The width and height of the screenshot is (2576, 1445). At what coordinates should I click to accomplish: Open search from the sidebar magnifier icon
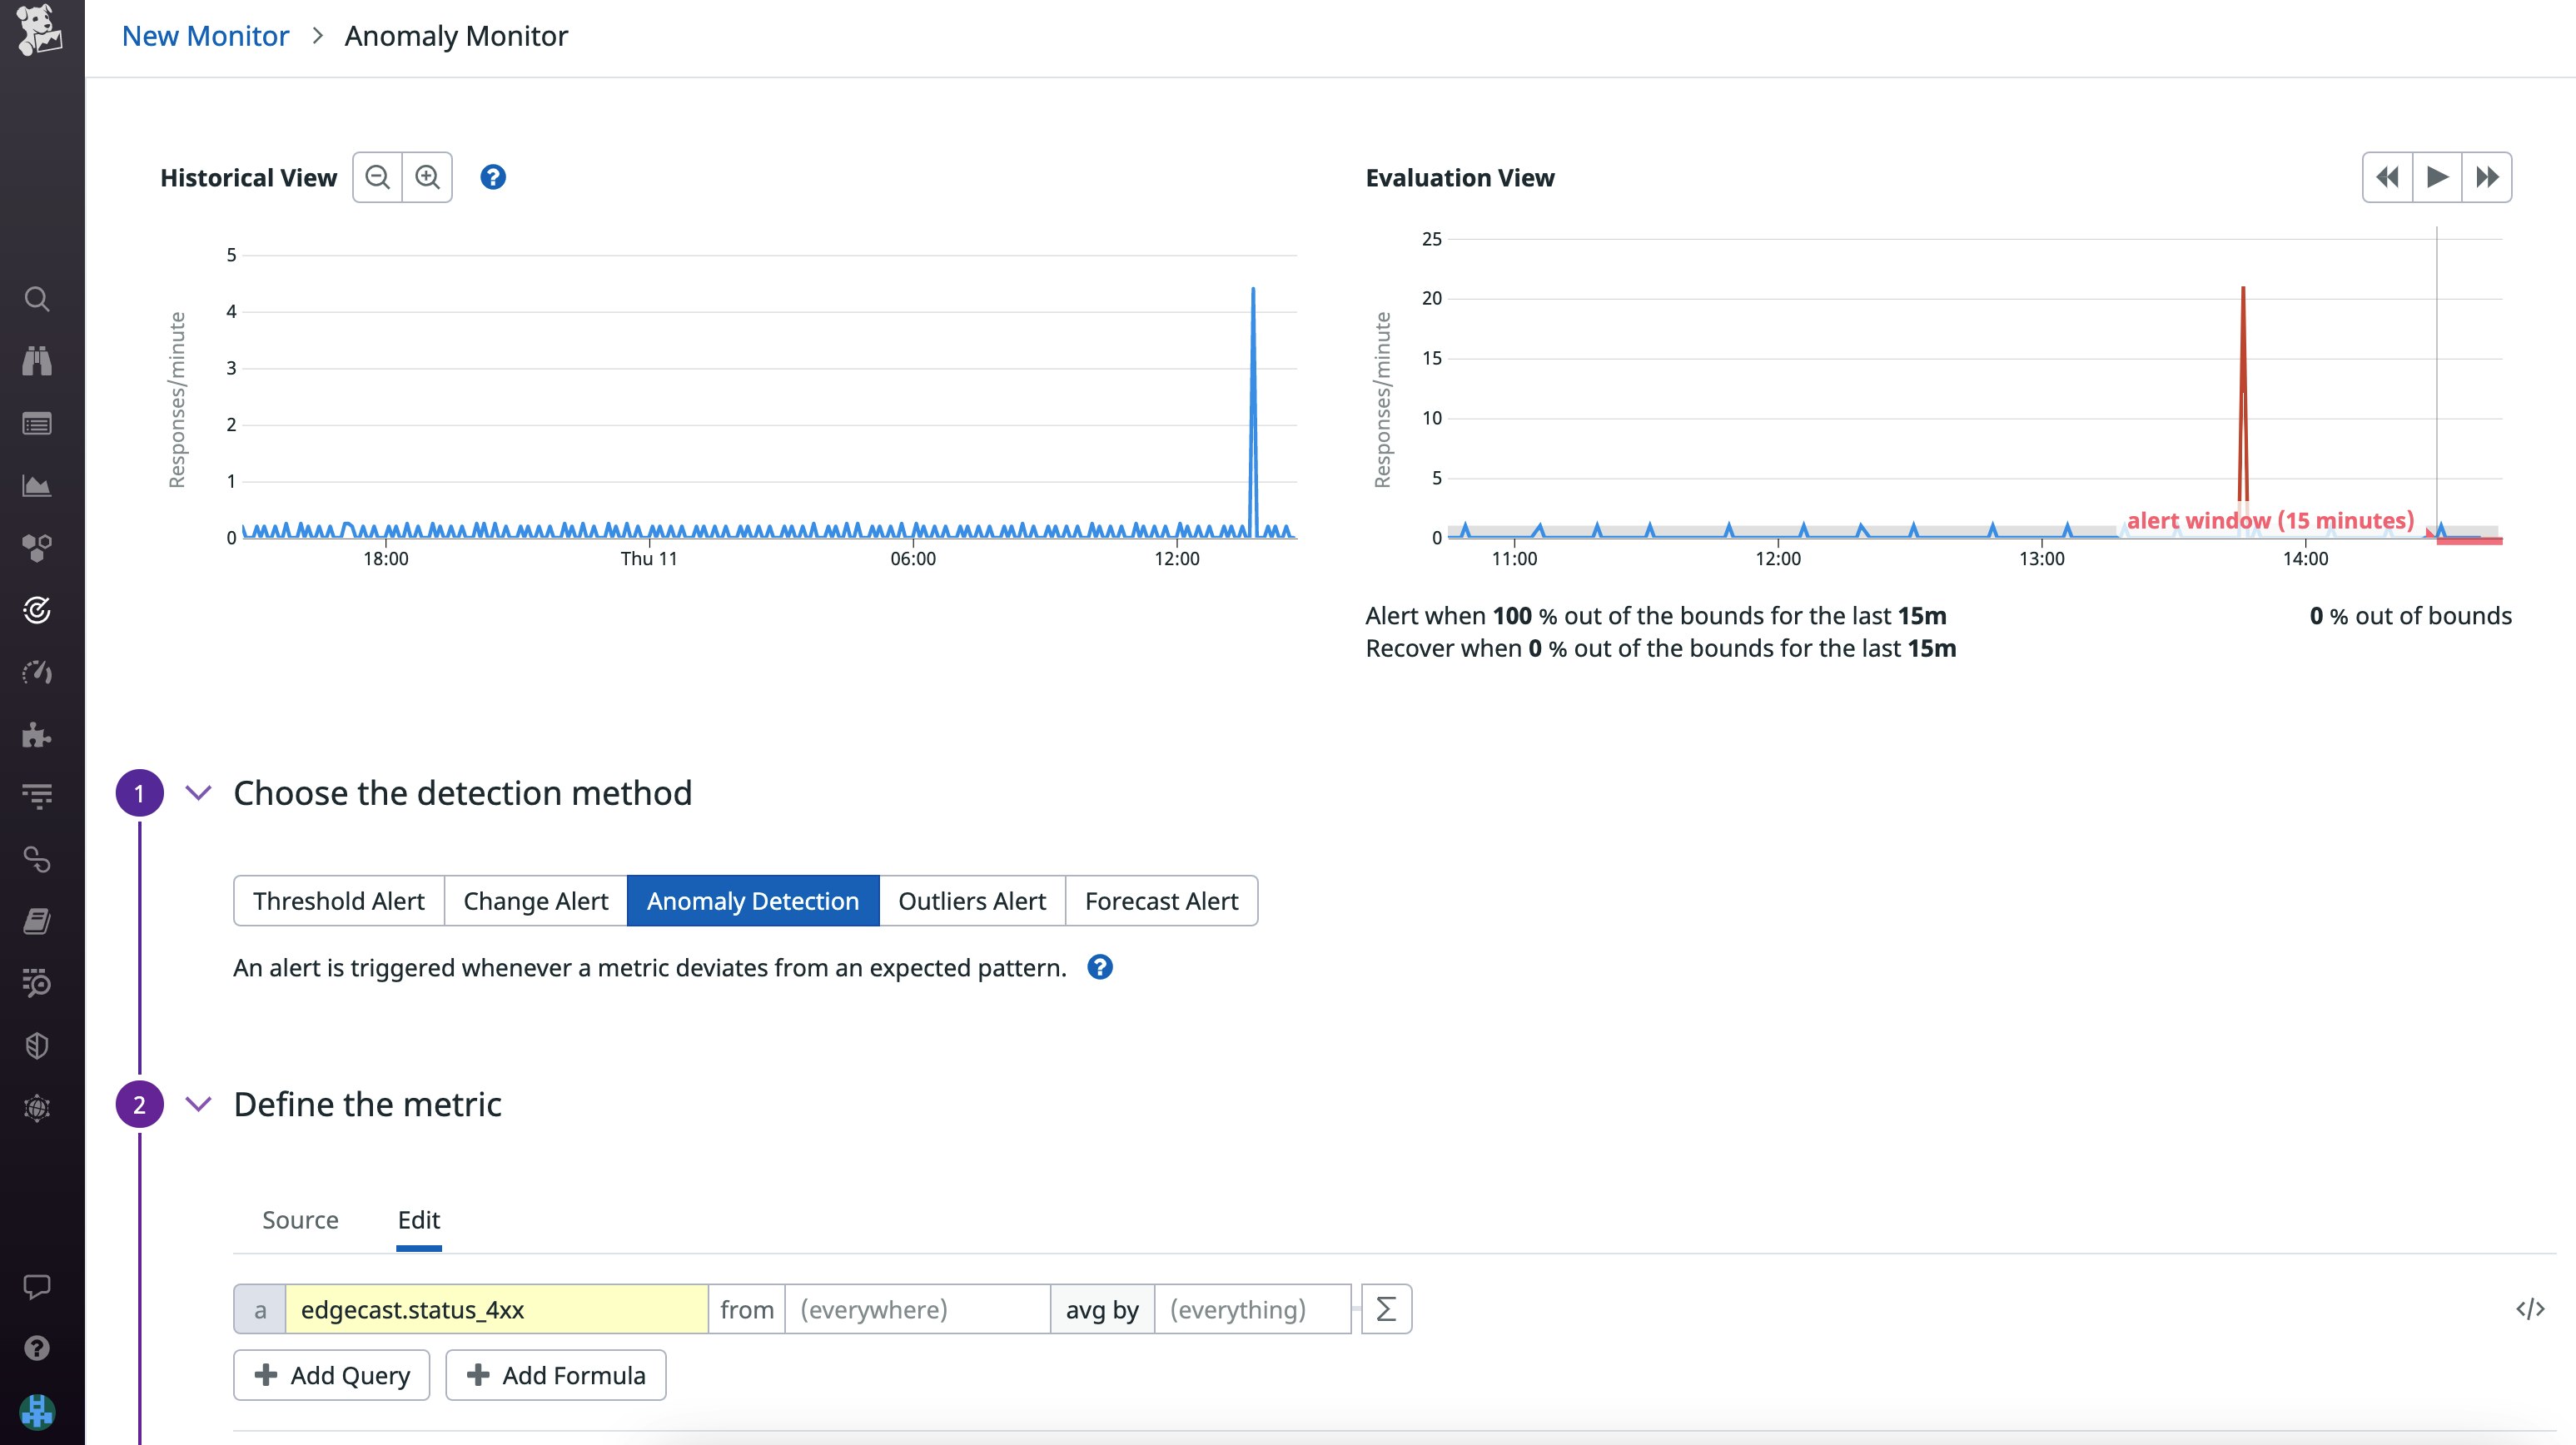point(37,299)
